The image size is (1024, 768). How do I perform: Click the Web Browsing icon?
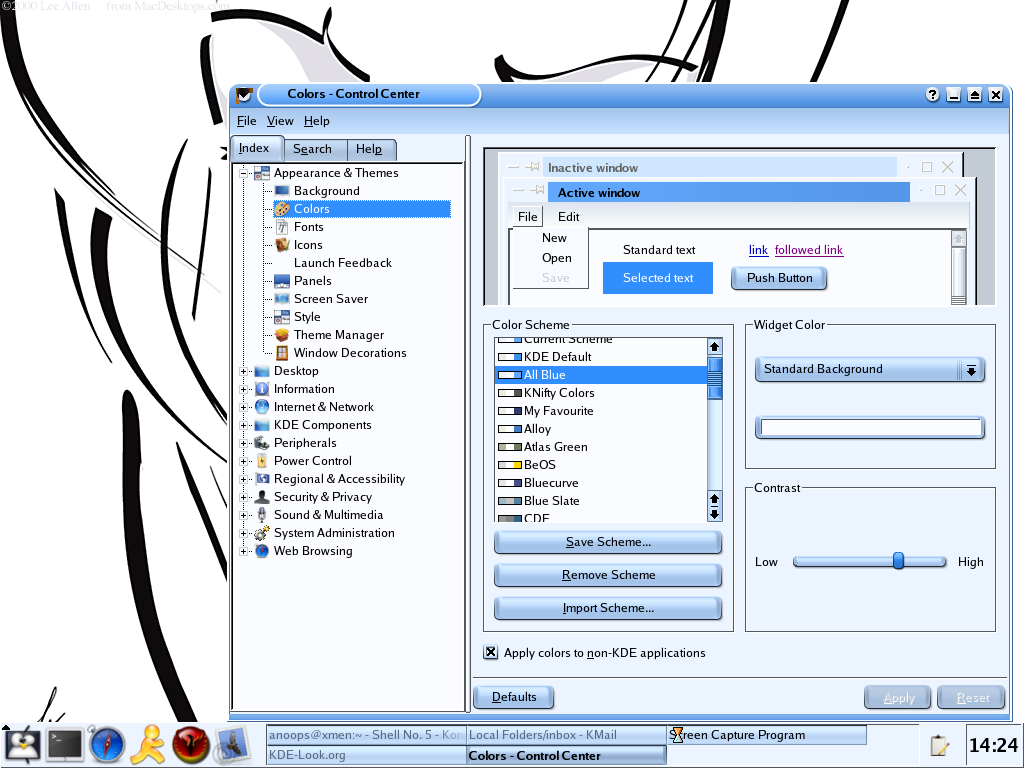pyautogui.click(x=262, y=551)
